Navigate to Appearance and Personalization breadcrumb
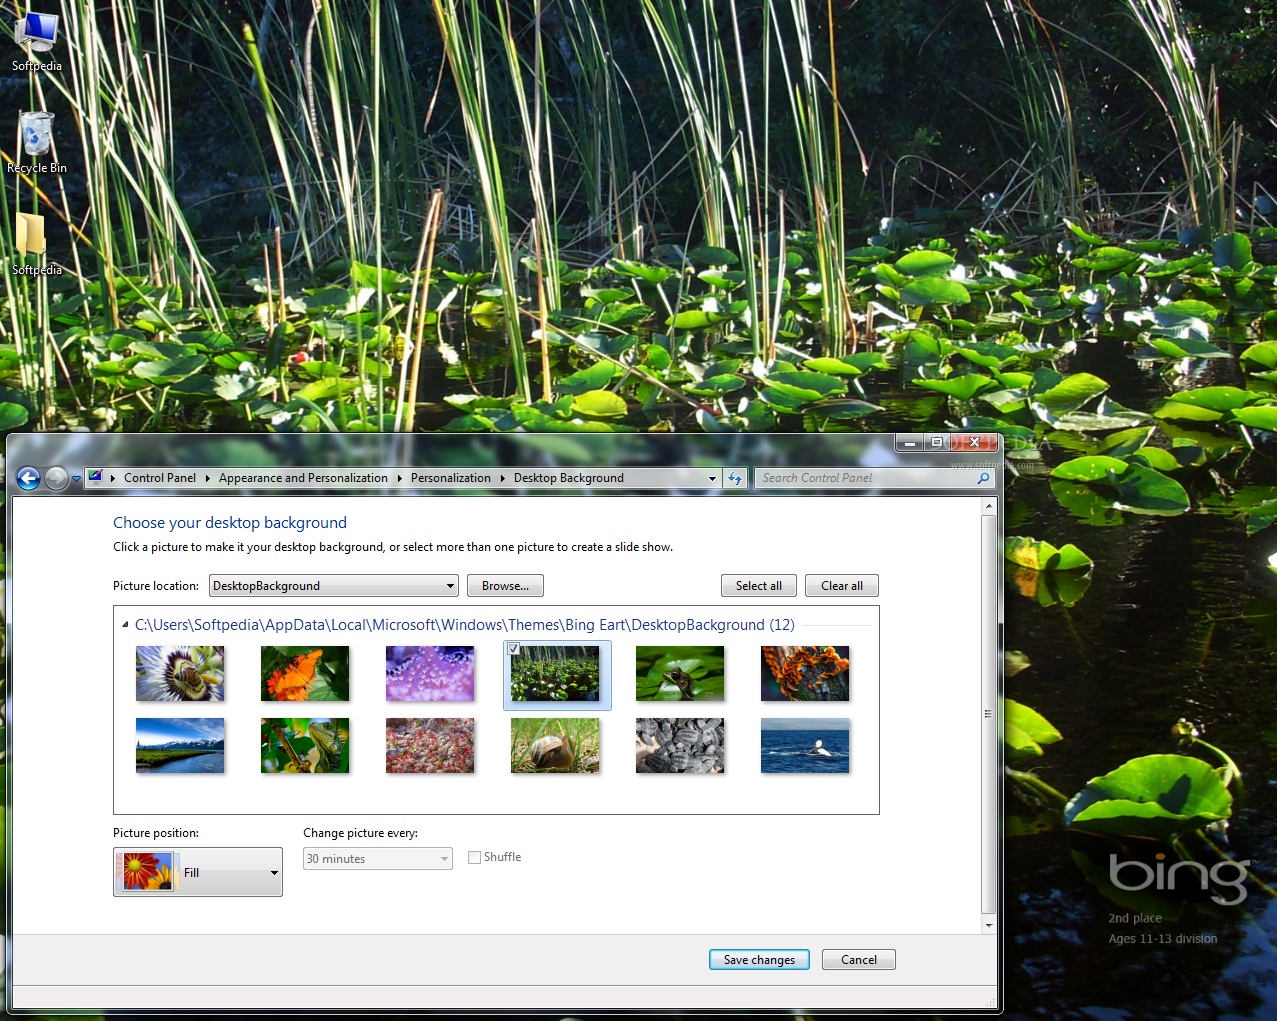The height and width of the screenshot is (1021, 1277). click(303, 478)
